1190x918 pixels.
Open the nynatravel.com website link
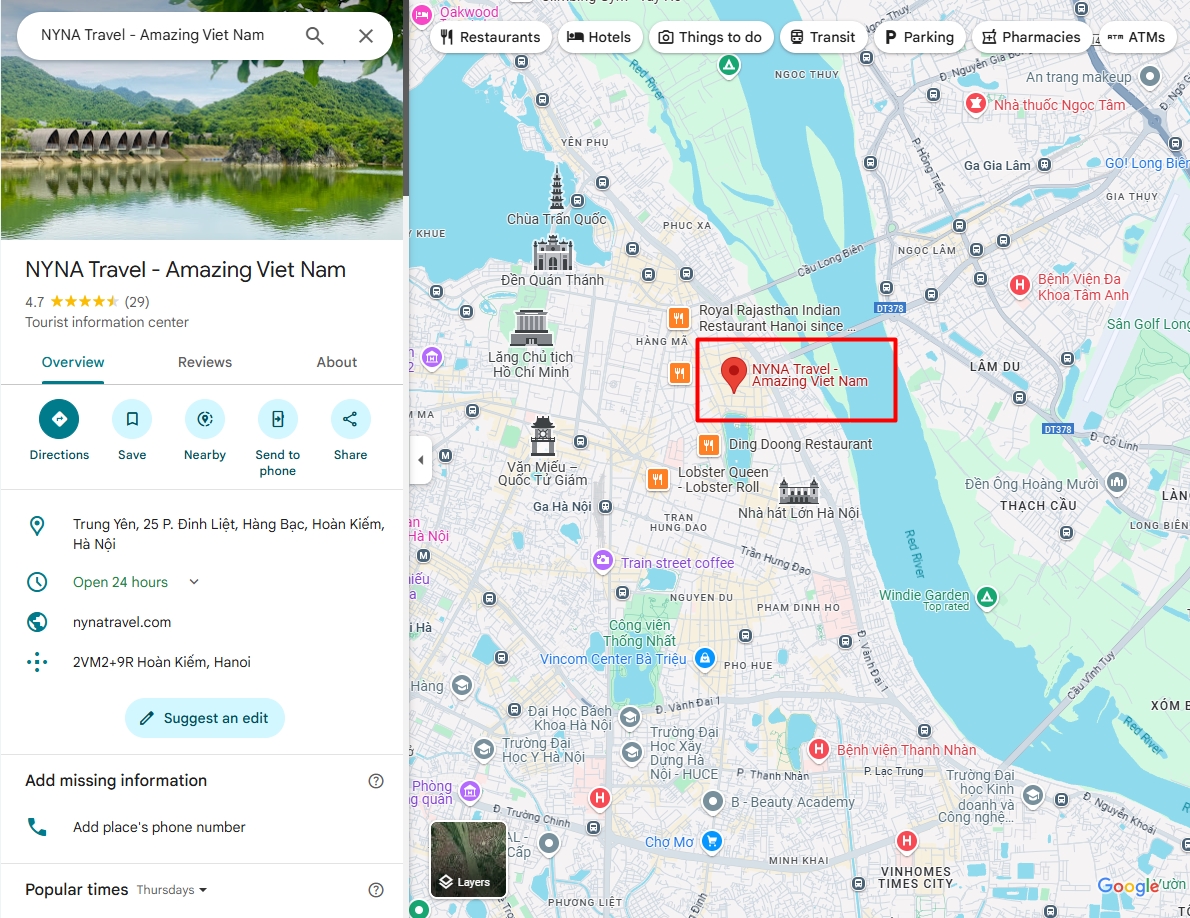[122, 622]
